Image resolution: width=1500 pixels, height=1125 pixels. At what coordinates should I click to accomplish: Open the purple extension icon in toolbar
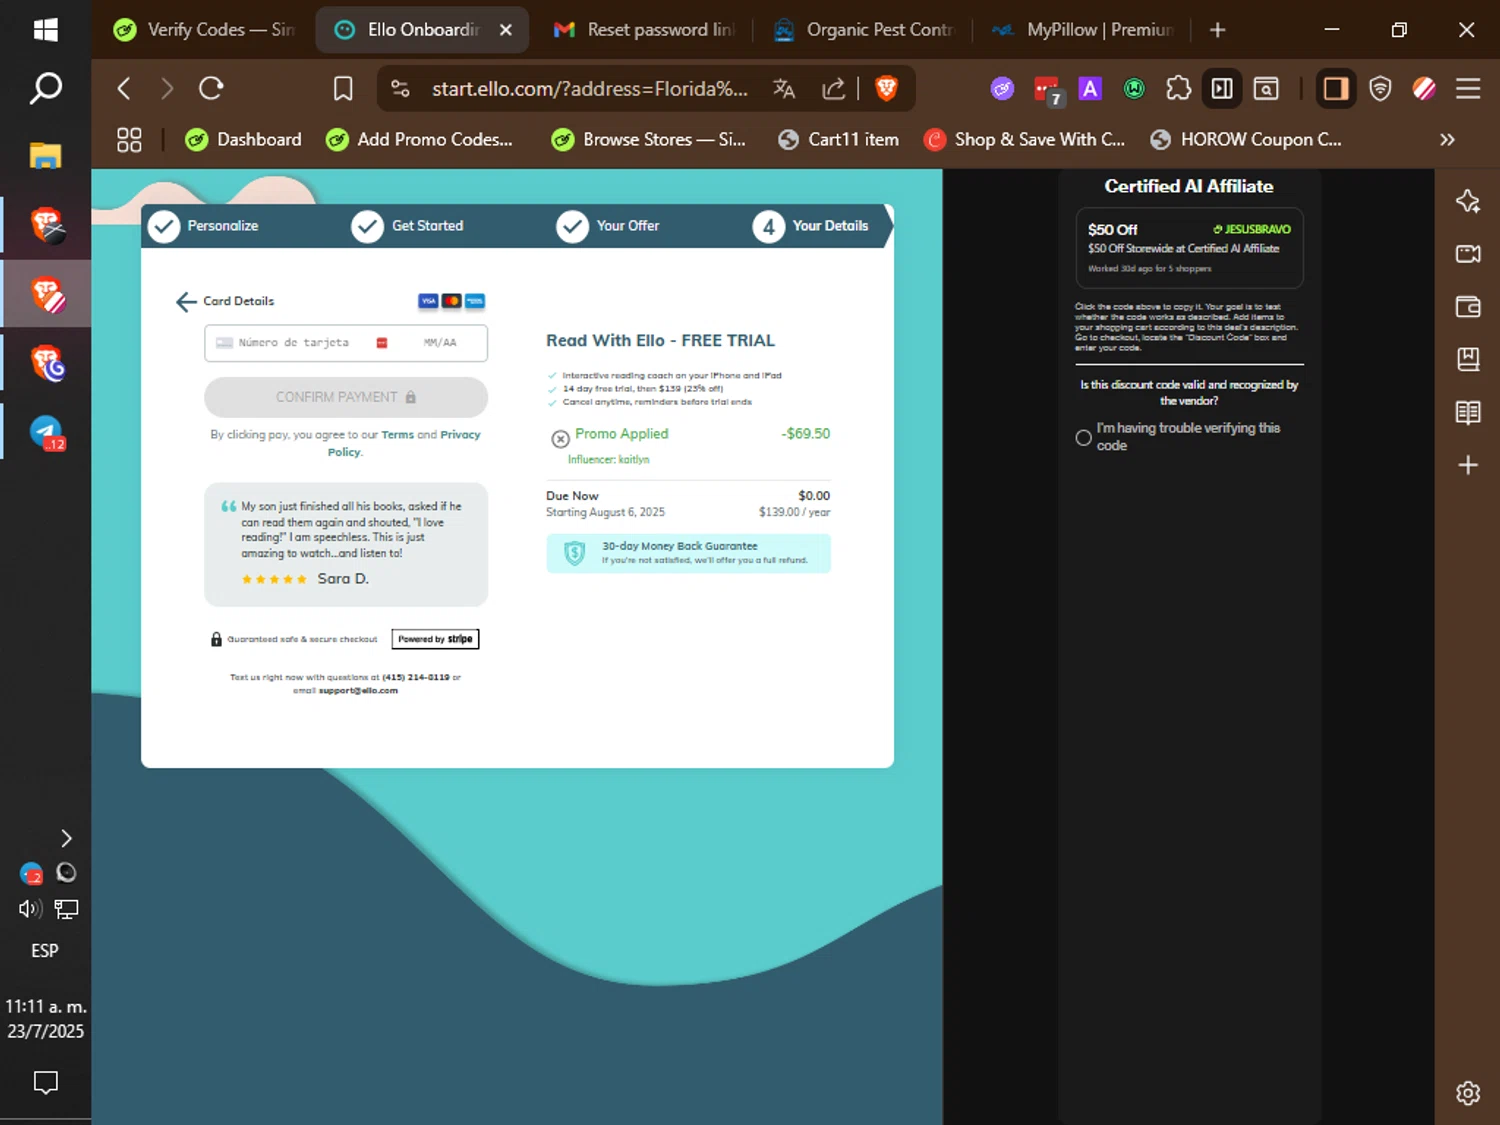pyautogui.click(x=1002, y=89)
